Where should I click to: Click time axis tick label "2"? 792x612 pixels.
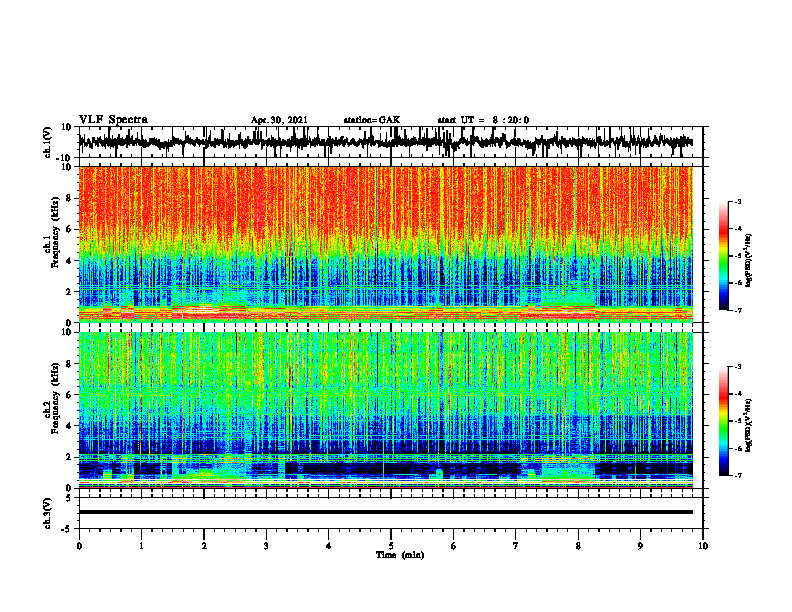click(x=204, y=546)
